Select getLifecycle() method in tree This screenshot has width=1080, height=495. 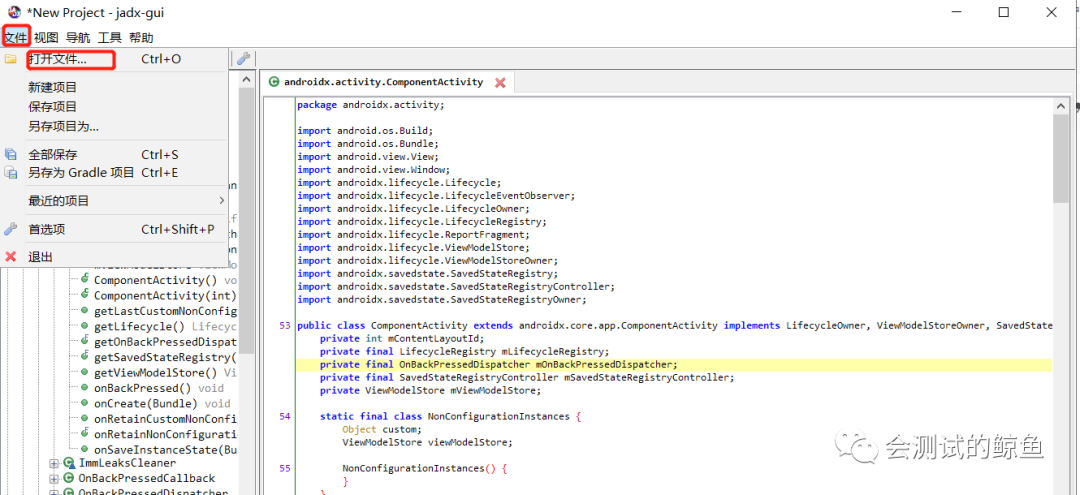(165, 326)
